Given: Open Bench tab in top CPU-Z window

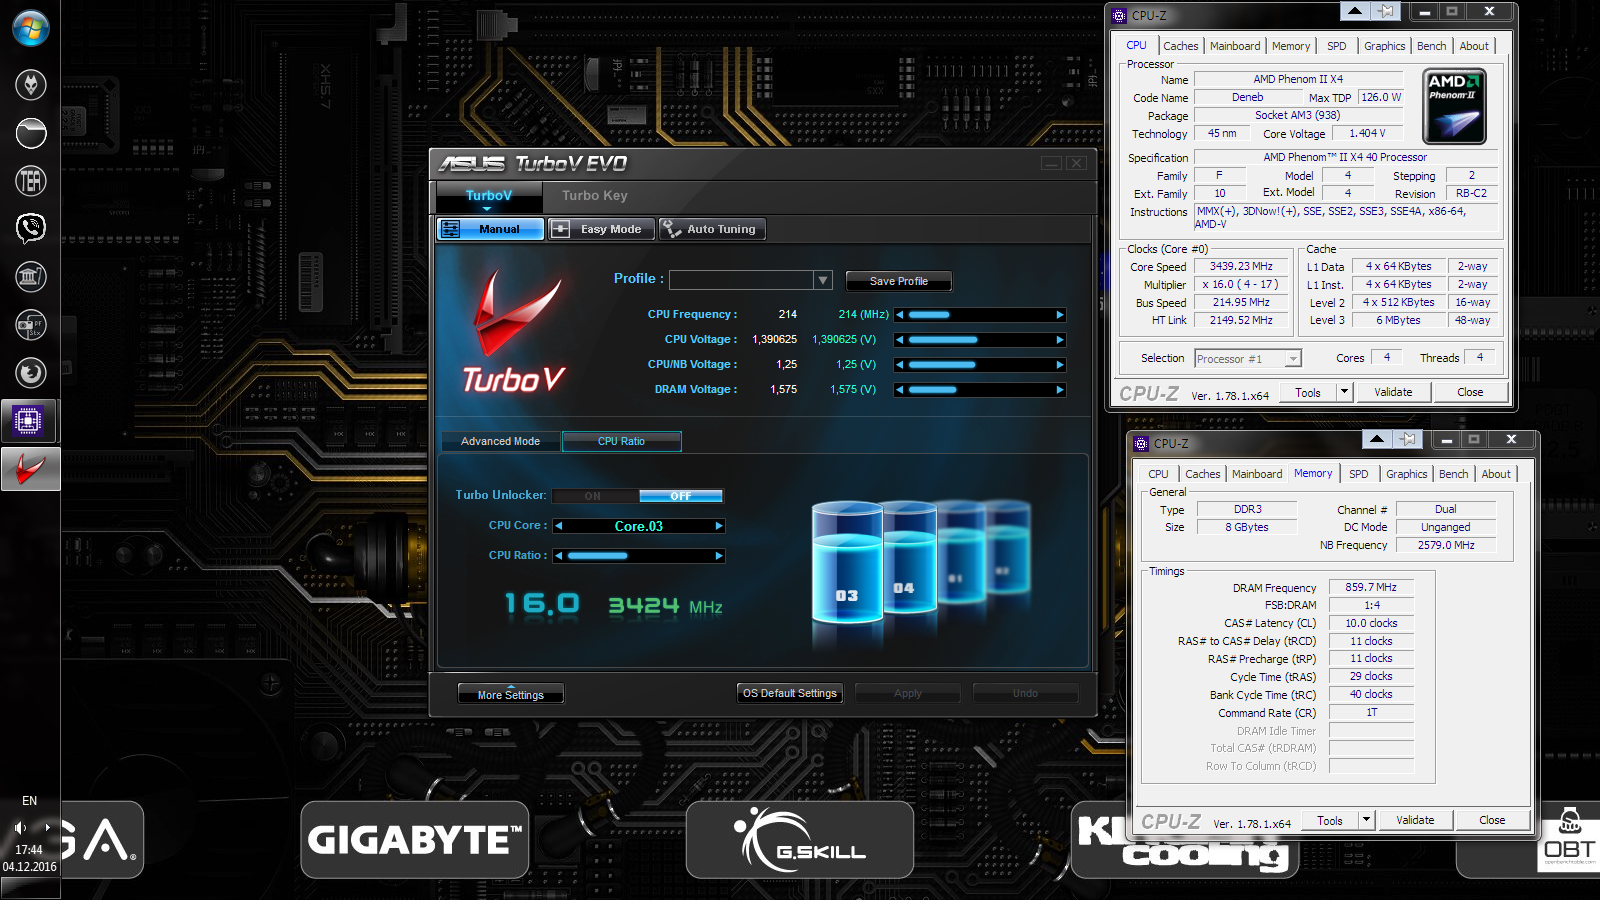Looking at the screenshot, I should click(x=1431, y=46).
